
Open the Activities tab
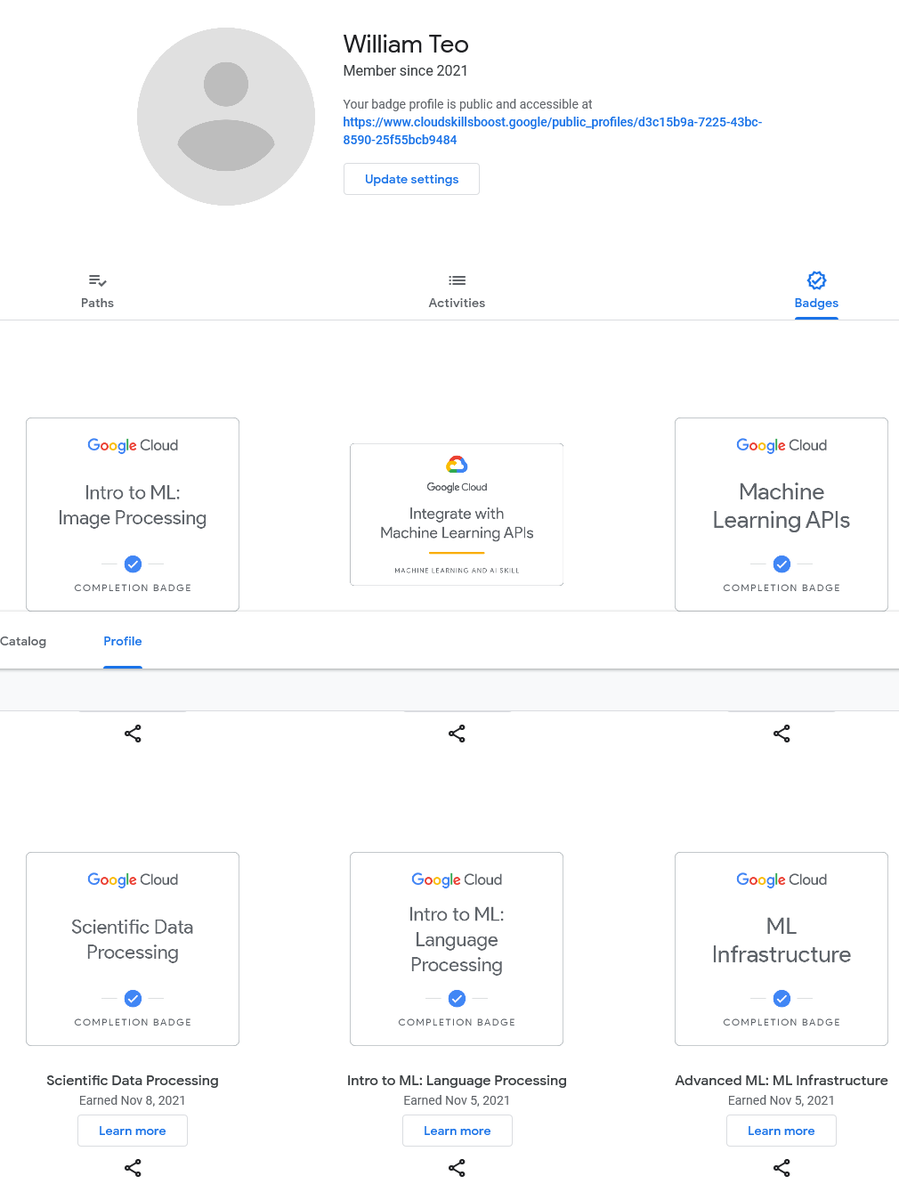pos(457,292)
